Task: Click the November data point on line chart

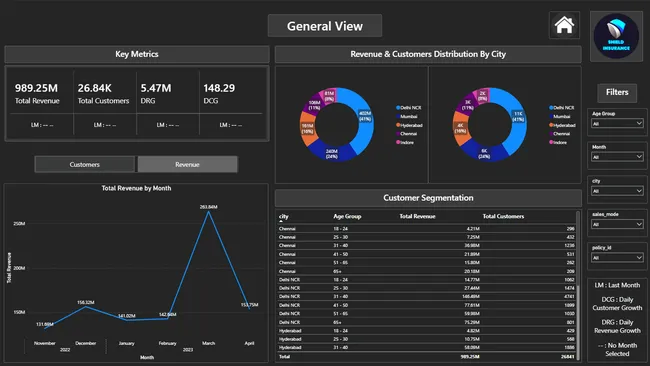Action: pos(45,328)
